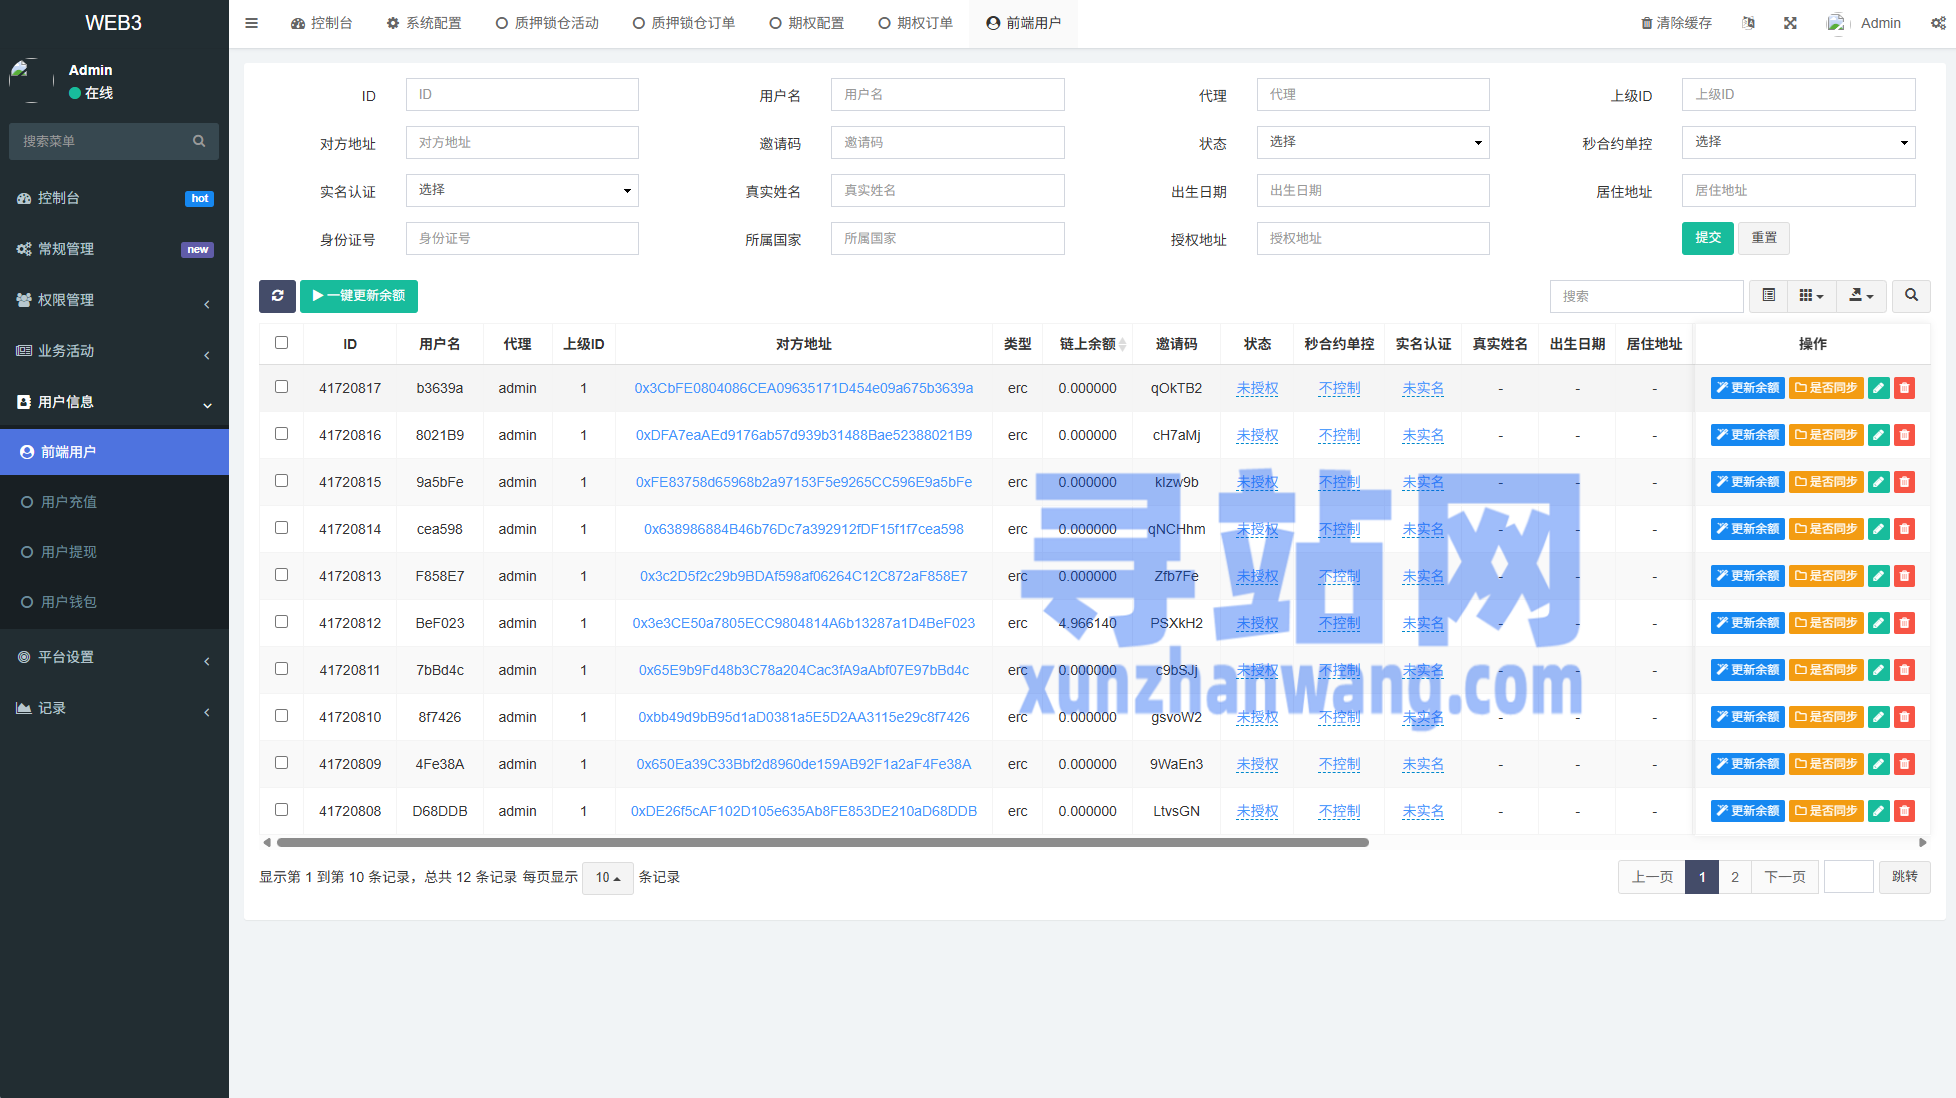Click the table view toggle icon
The height and width of the screenshot is (1098, 1956).
click(x=1768, y=296)
